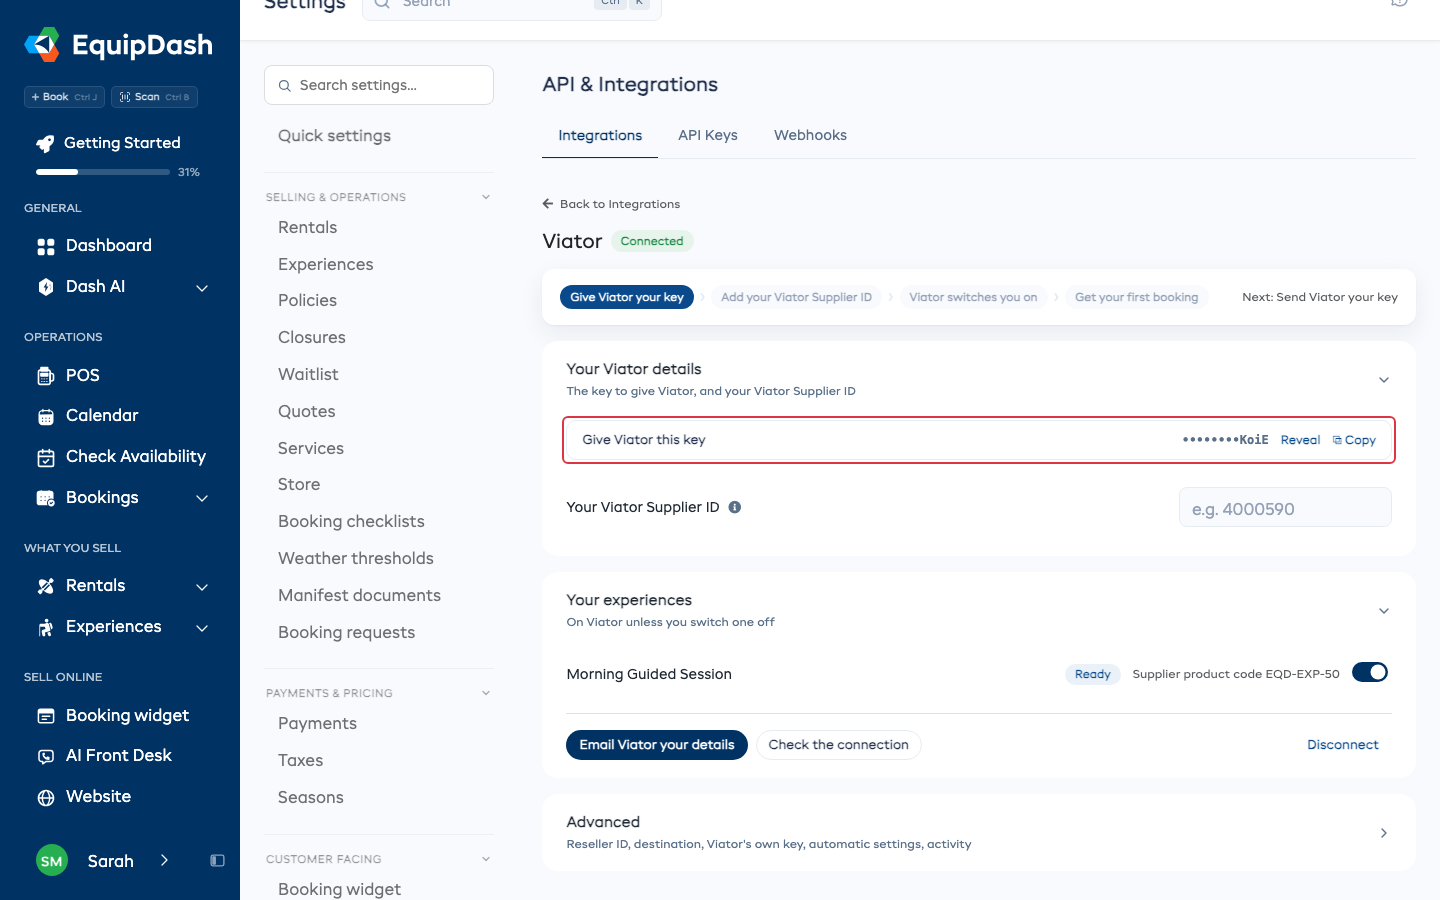This screenshot has width=1440, height=900.
Task: Click the Viator Supplier ID input field
Action: pos(1285,507)
